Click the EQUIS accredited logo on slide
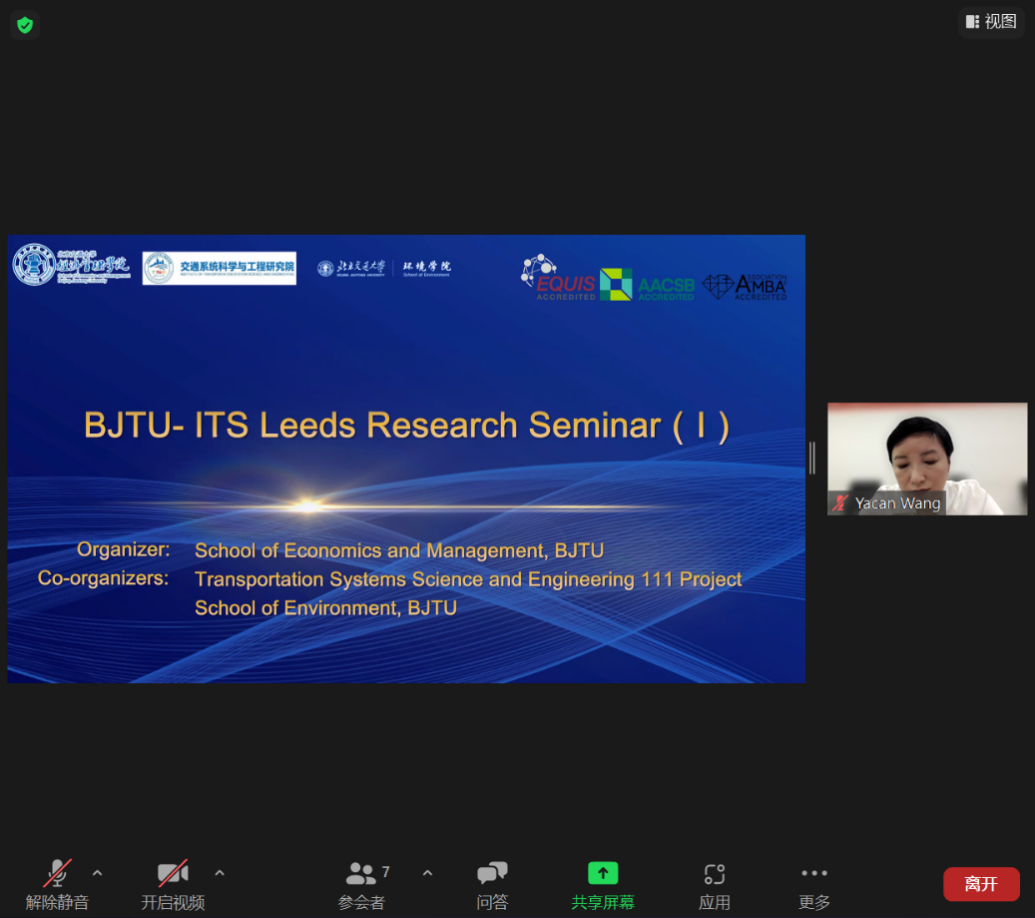 558,278
